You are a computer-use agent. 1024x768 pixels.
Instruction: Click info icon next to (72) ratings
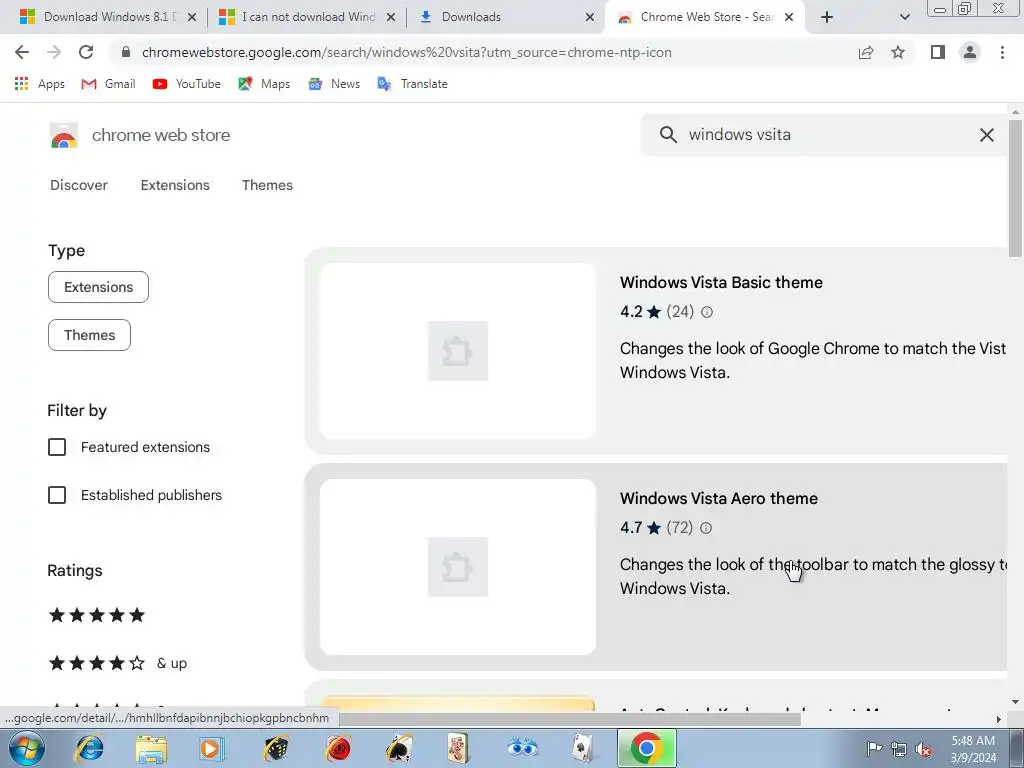[x=706, y=528]
